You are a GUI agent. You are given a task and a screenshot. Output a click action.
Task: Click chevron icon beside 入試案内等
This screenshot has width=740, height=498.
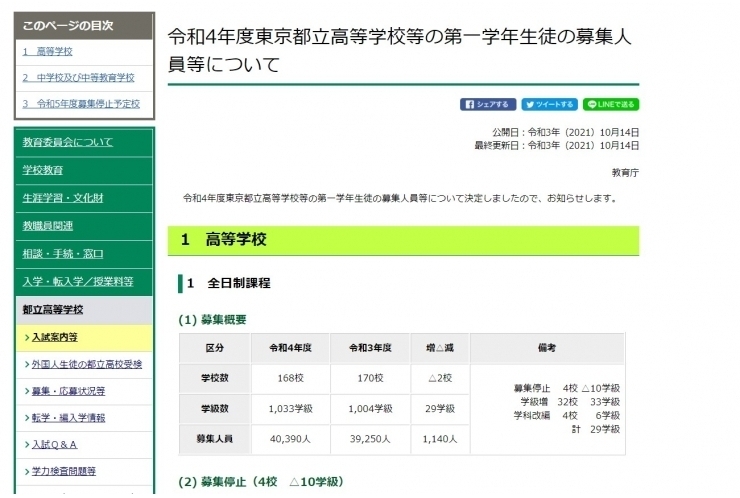click(27, 338)
